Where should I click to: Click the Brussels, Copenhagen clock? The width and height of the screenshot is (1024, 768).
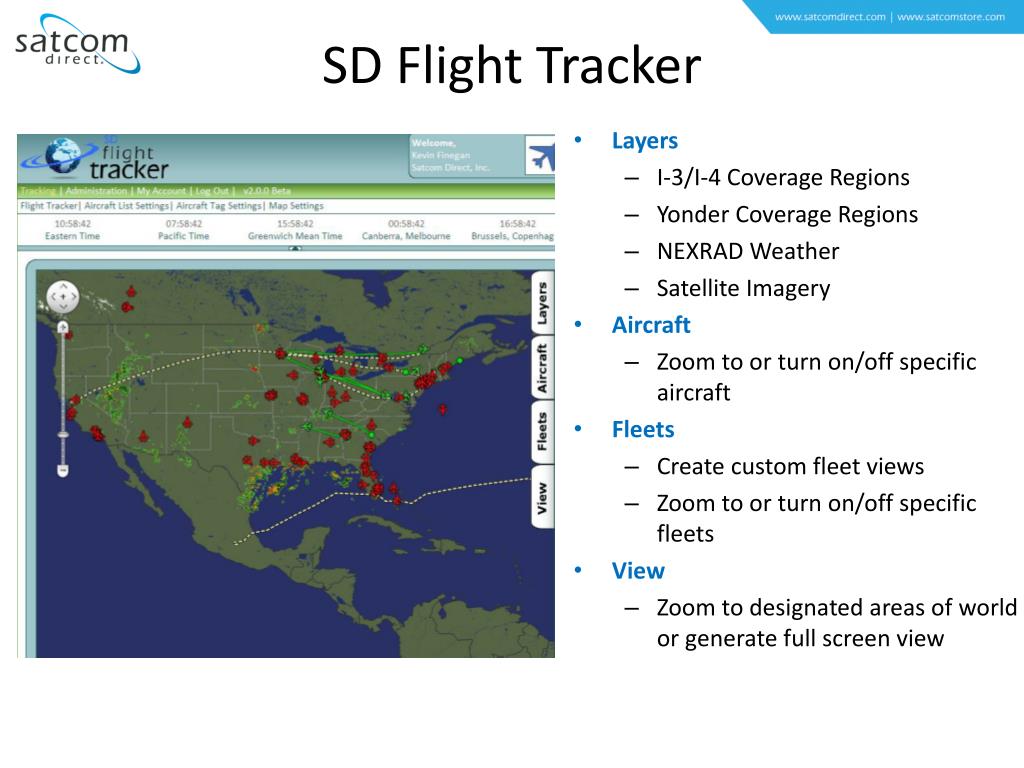[513, 230]
